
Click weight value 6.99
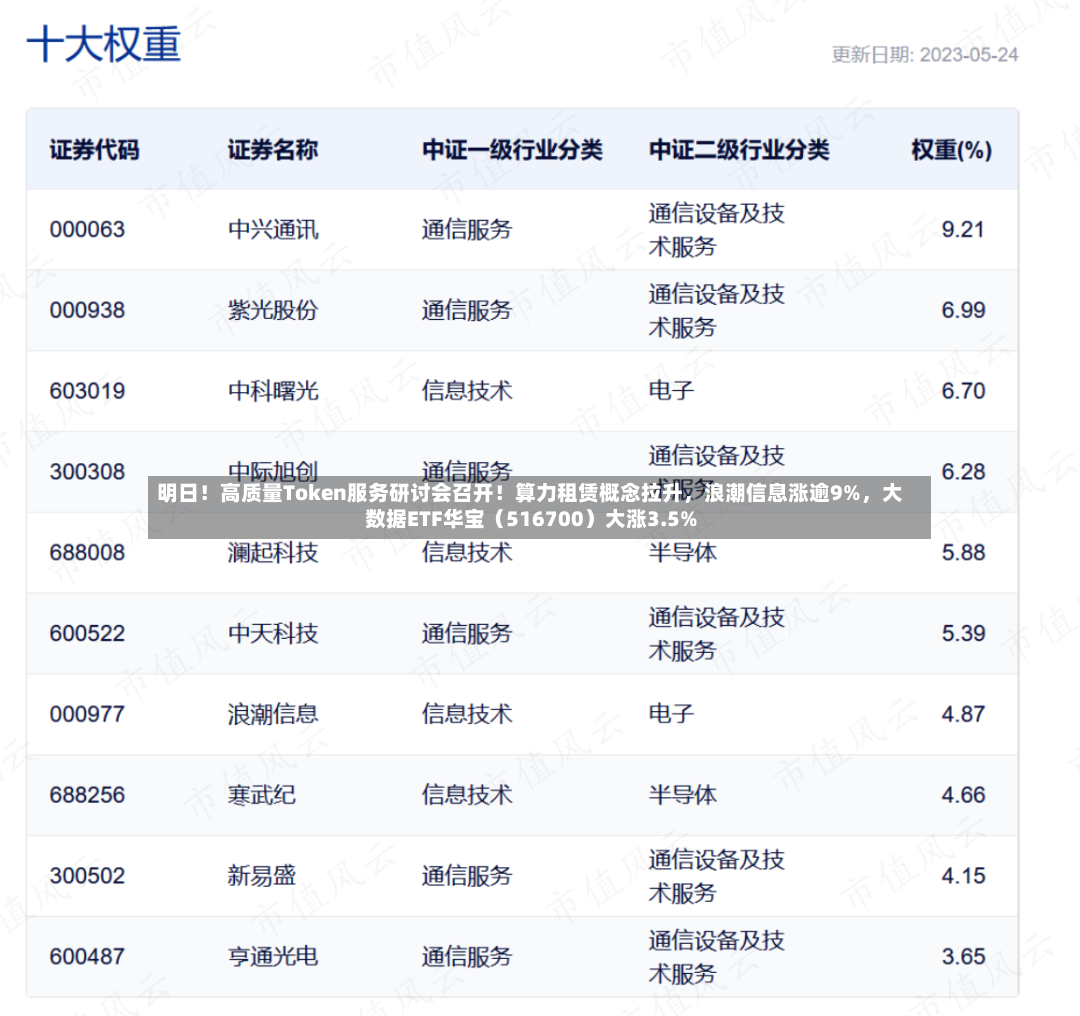[x=963, y=310]
